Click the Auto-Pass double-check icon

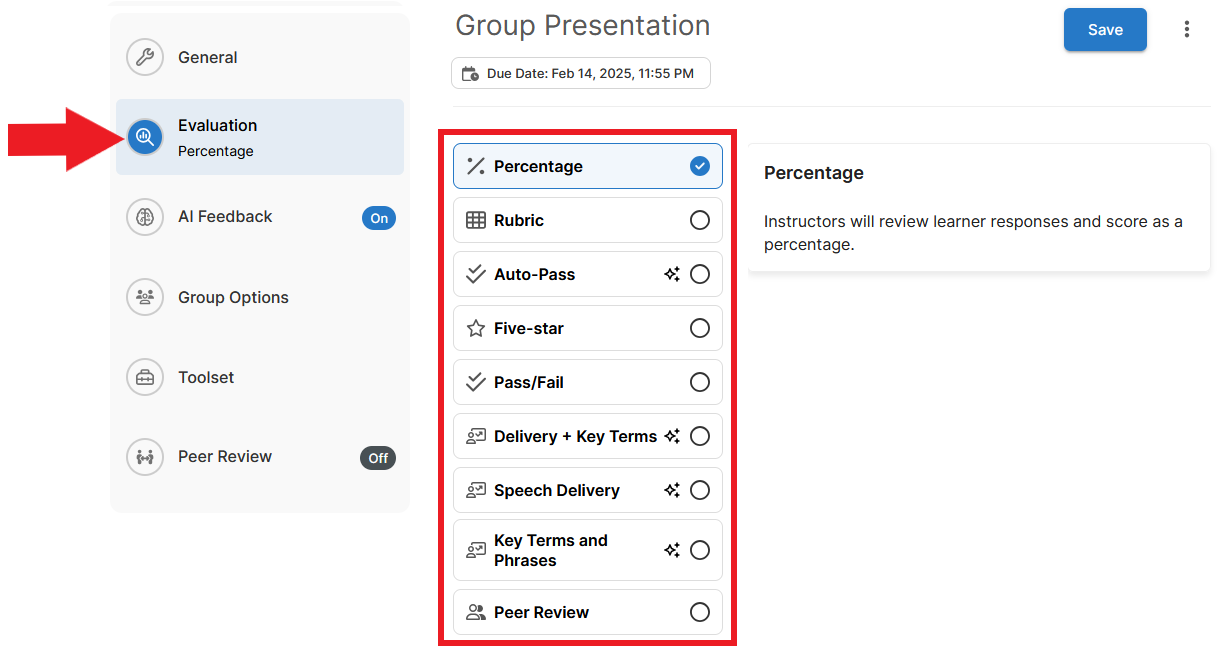point(476,274)
